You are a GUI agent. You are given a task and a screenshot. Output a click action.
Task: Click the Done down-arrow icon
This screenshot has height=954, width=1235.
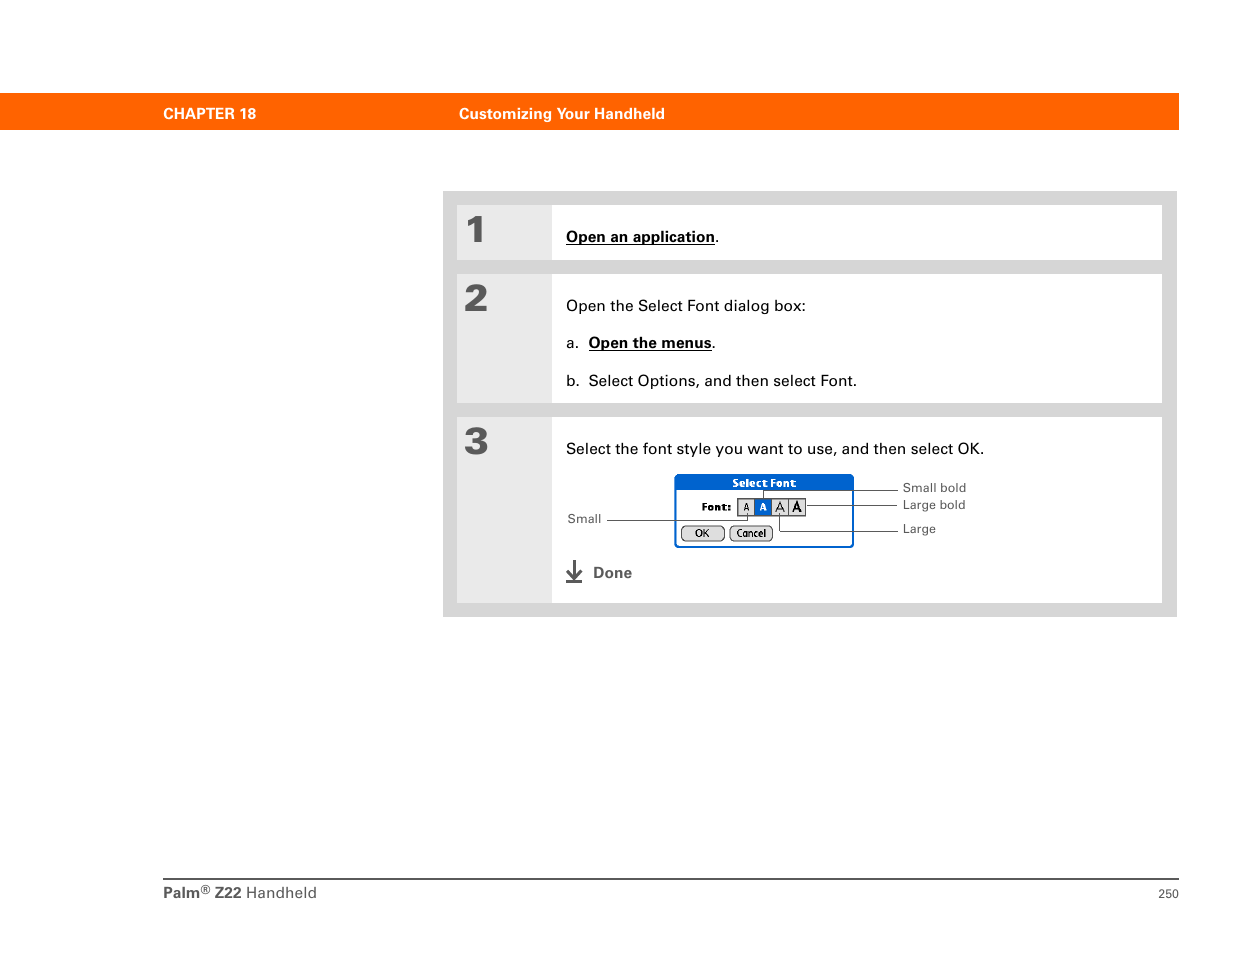point(574,572)
